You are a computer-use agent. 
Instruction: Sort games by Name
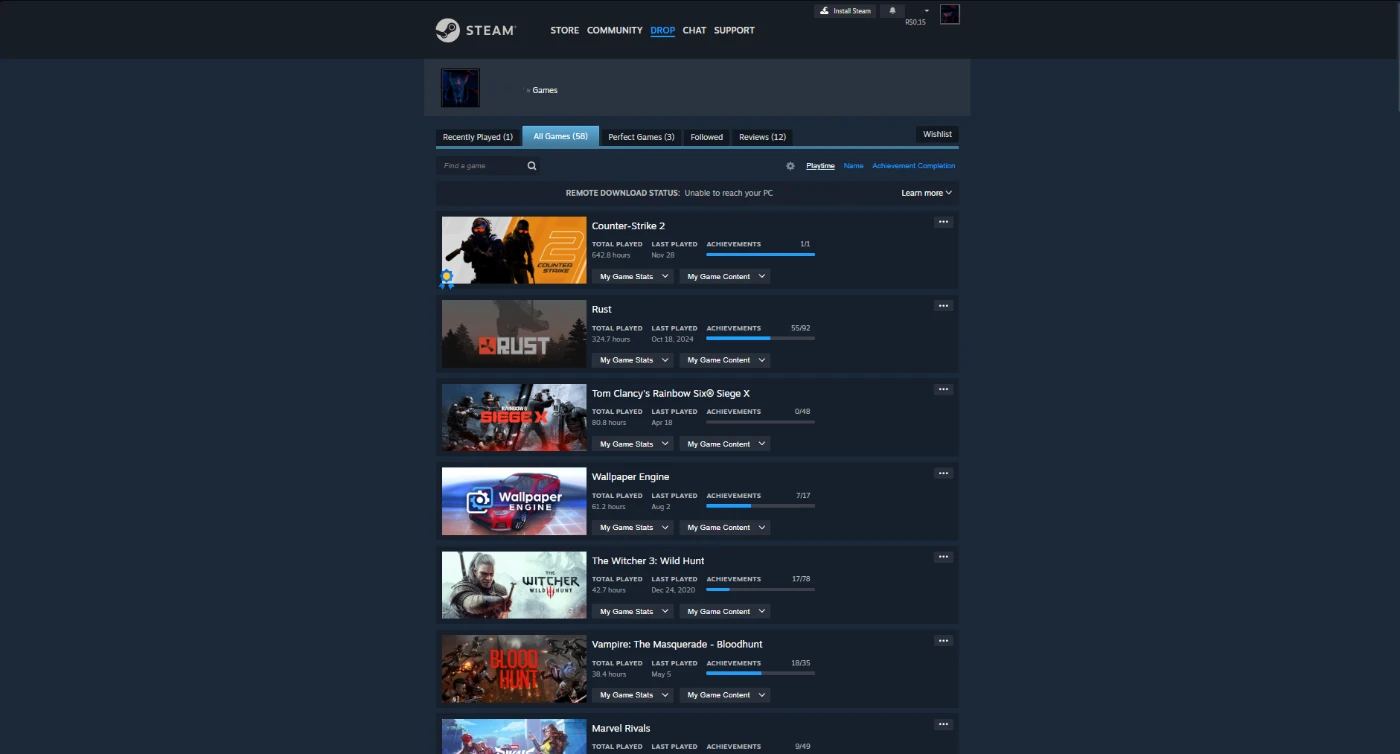pyautogui.click(x=853, y=166)
